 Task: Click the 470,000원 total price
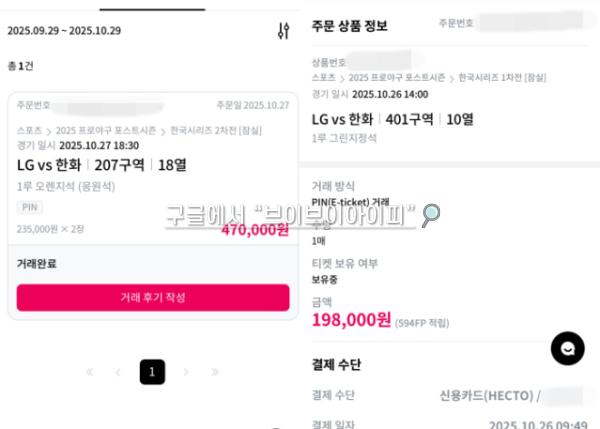(x=255, y=229)
